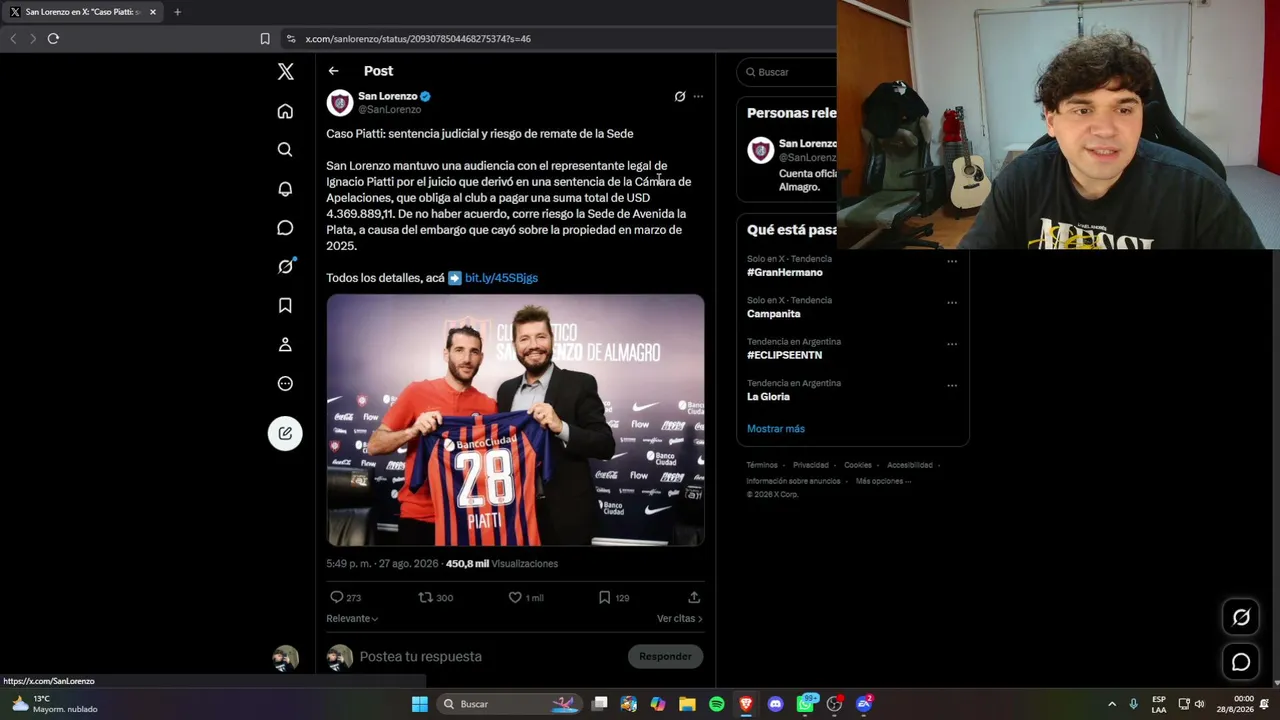Open options for the #ECLIPSEENTN trend

pos(952,344)
